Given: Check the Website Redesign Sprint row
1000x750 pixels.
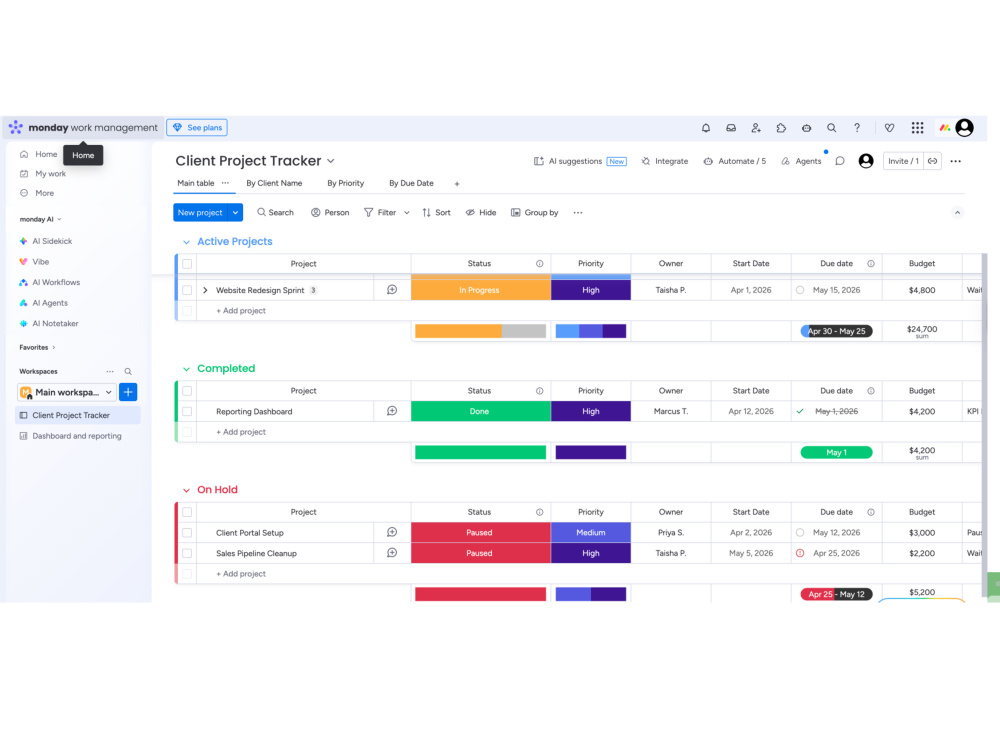Looking at the screenshot, I should pyautogui.click(x=187, y=290).
